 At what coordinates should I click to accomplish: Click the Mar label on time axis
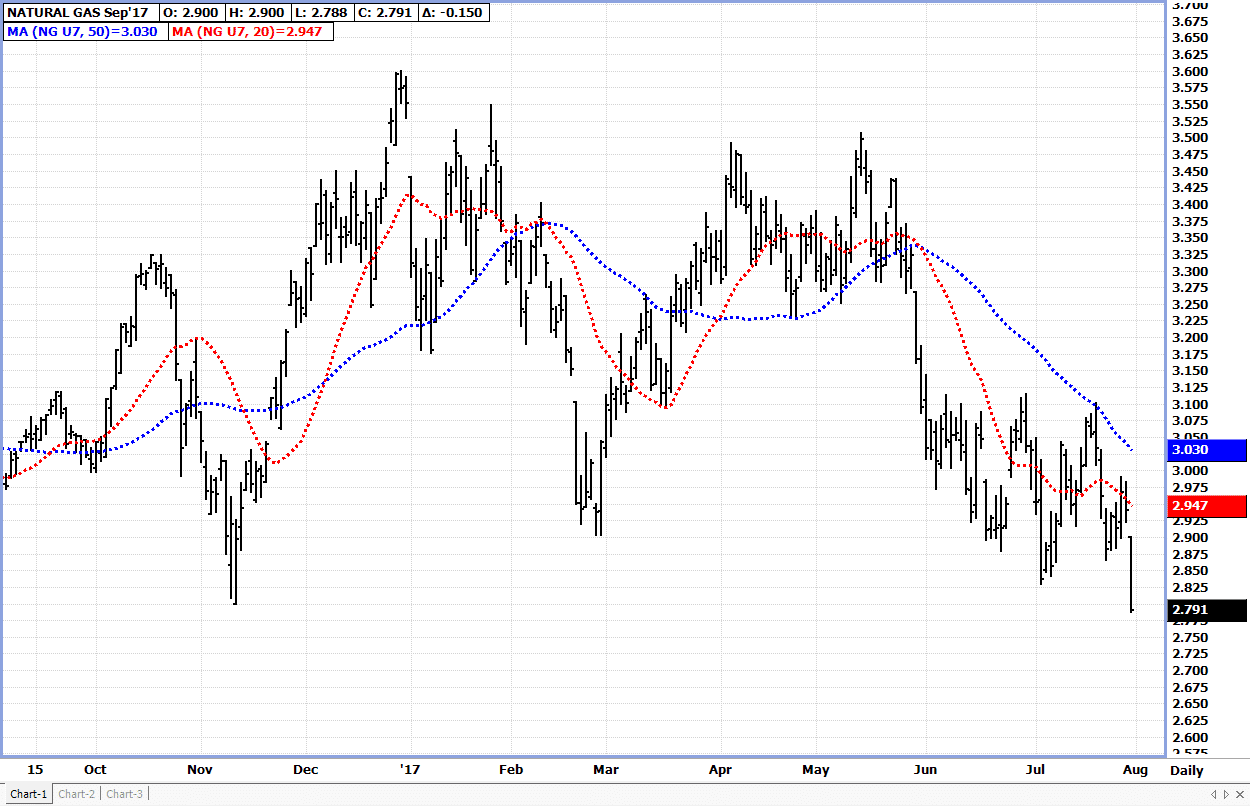click(606, 770)
